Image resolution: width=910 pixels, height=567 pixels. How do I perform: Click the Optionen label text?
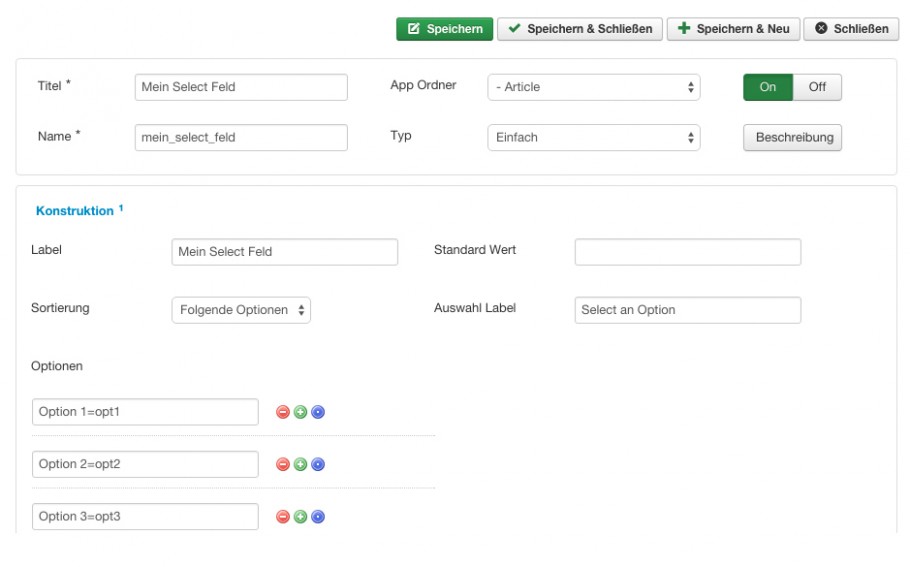pos(57,366)
